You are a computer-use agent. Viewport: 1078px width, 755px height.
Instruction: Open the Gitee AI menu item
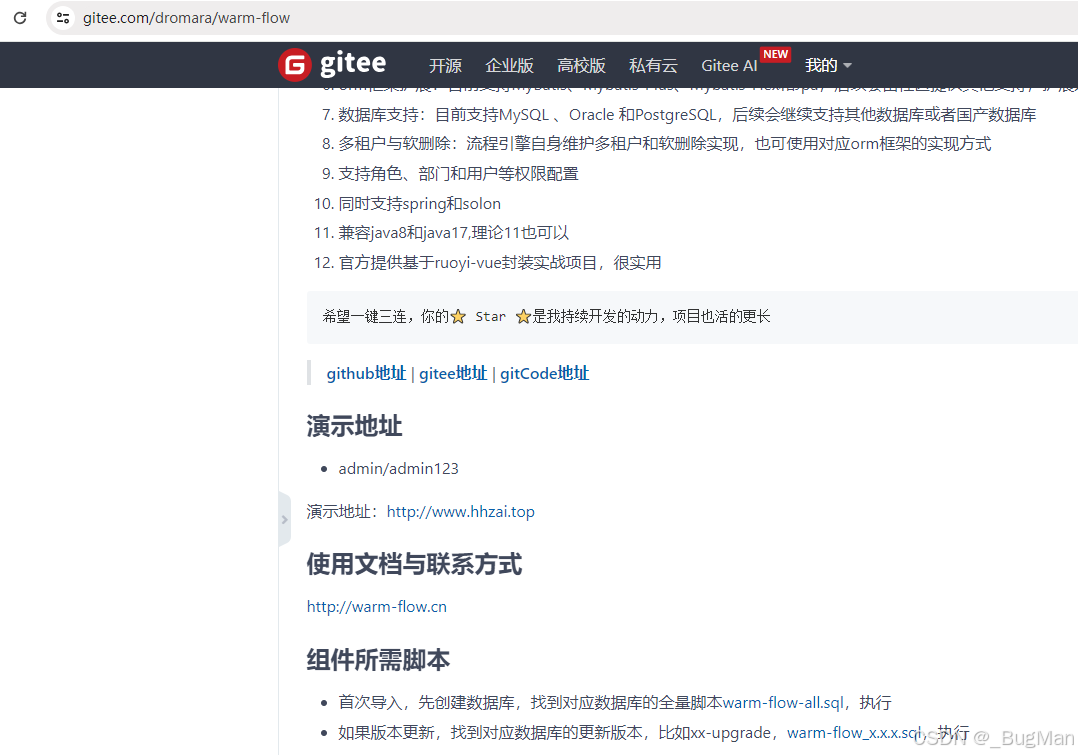pyautogui.click(x=729, y=65)
